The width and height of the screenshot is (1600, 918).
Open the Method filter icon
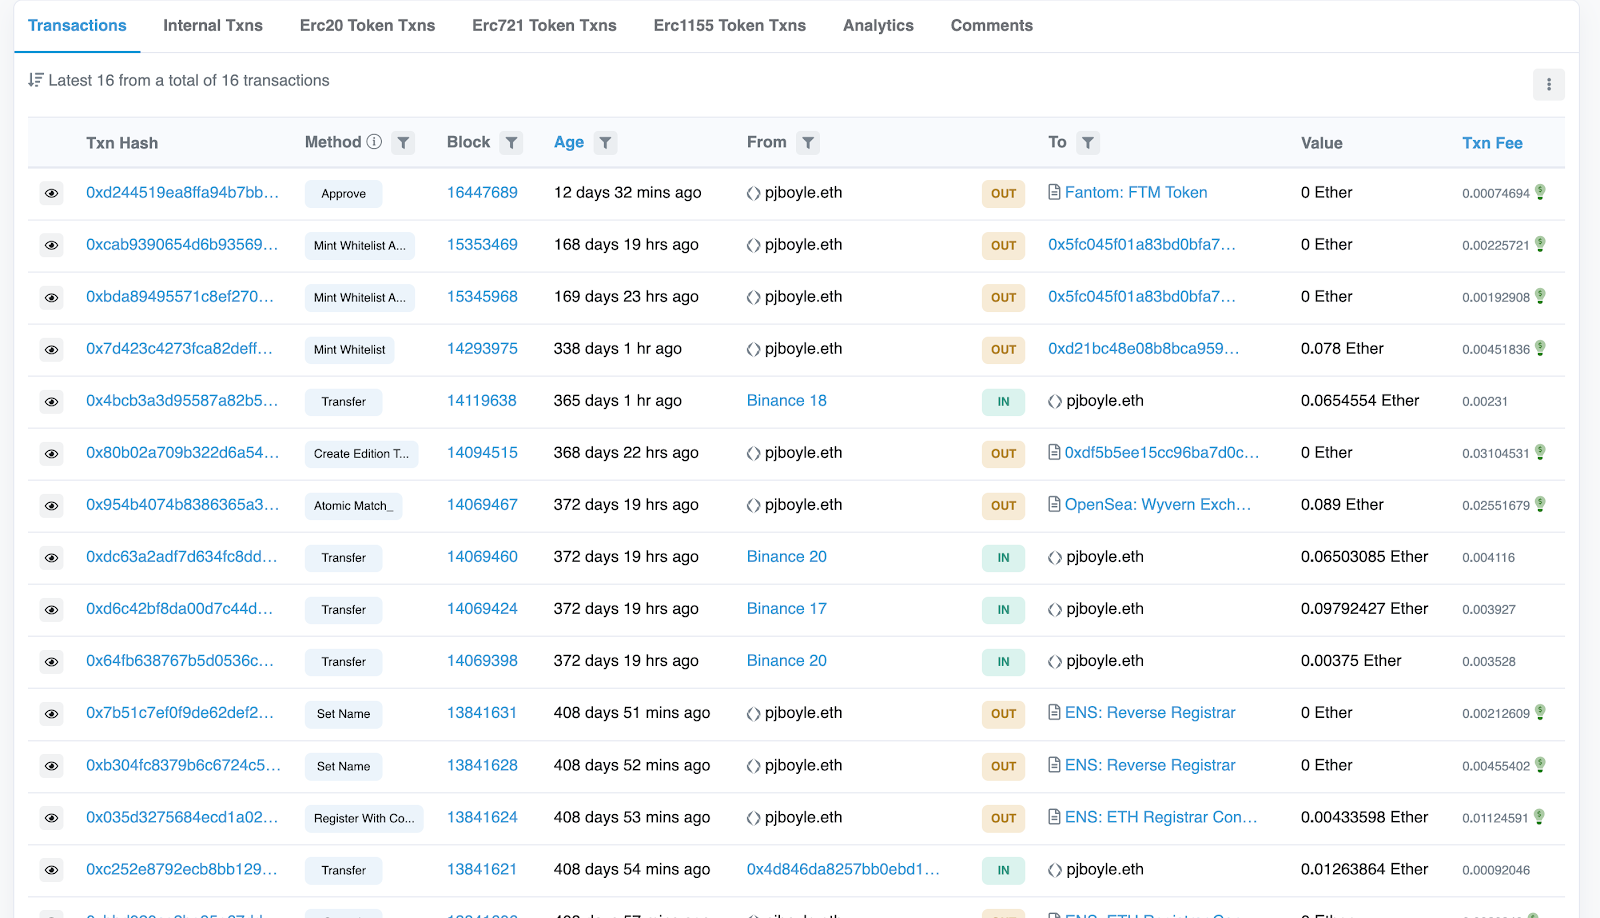(x=403, y=143)
